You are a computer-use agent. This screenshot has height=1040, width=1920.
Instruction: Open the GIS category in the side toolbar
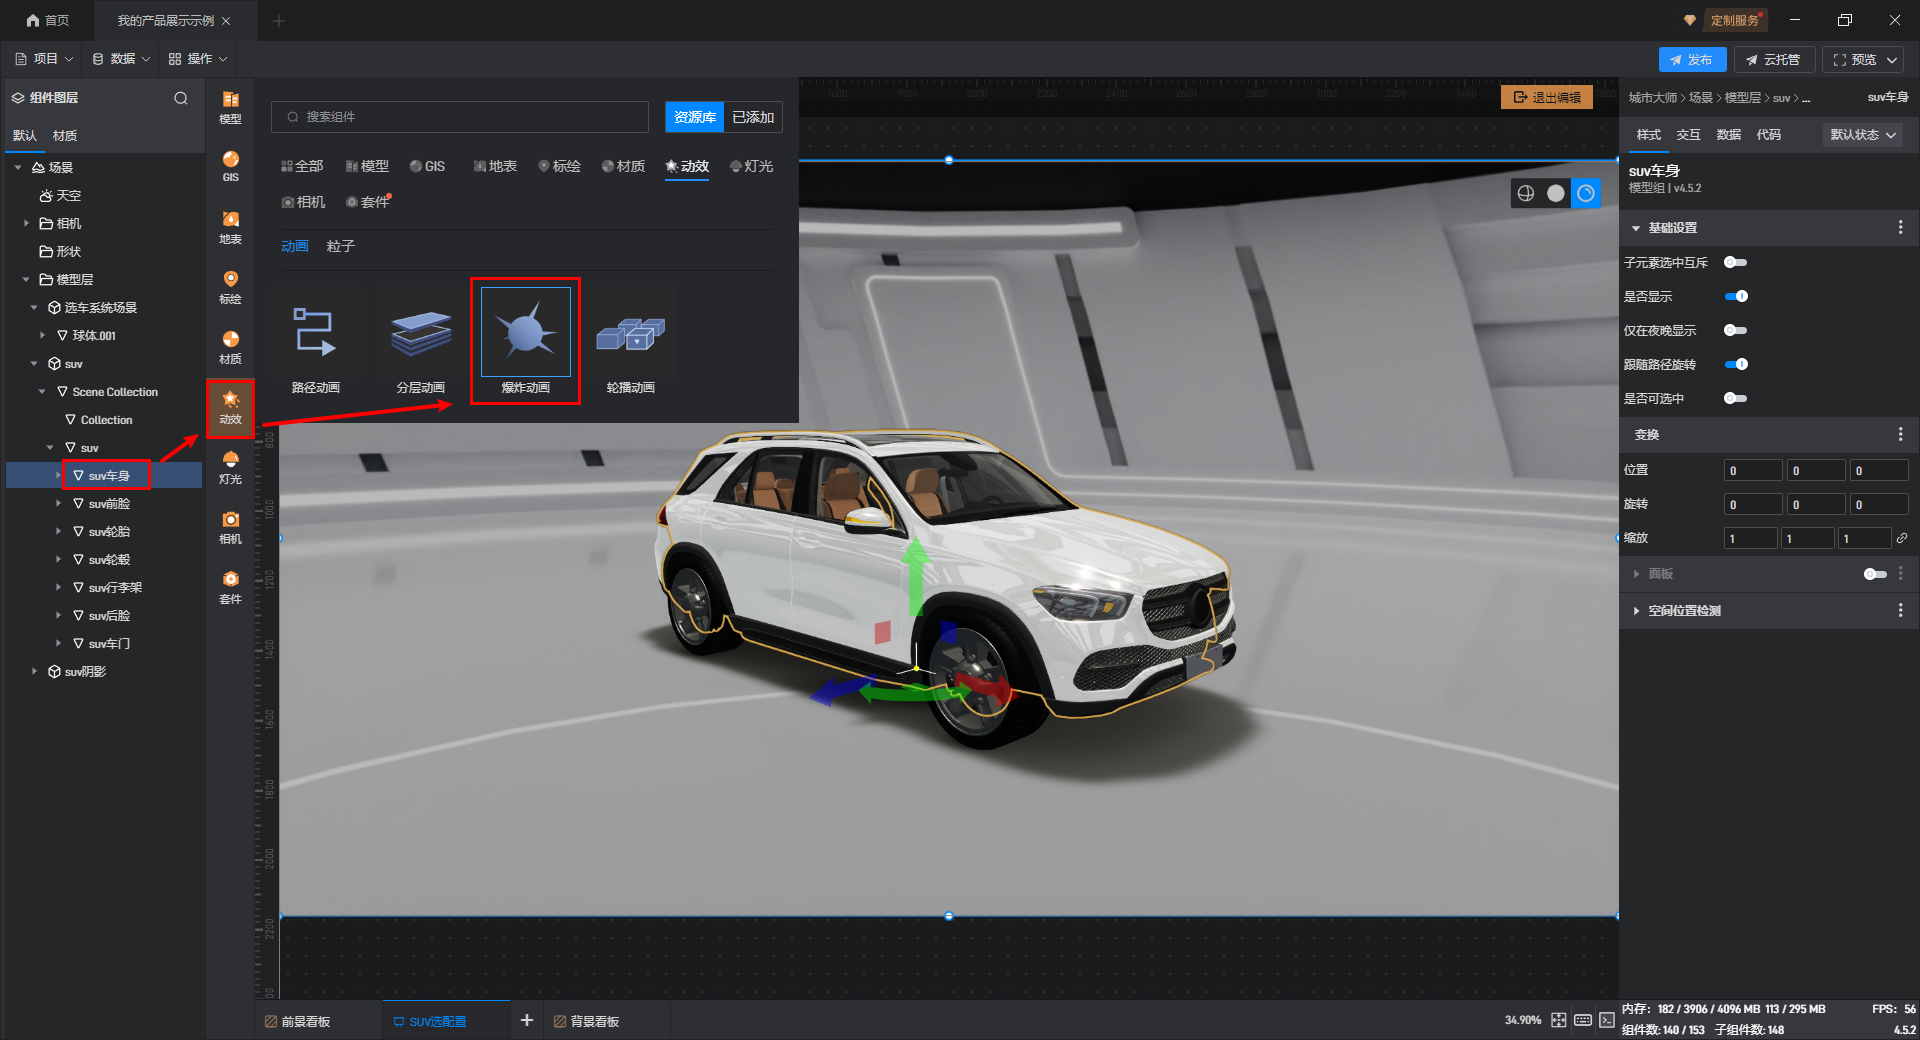[x=230, y=166]
